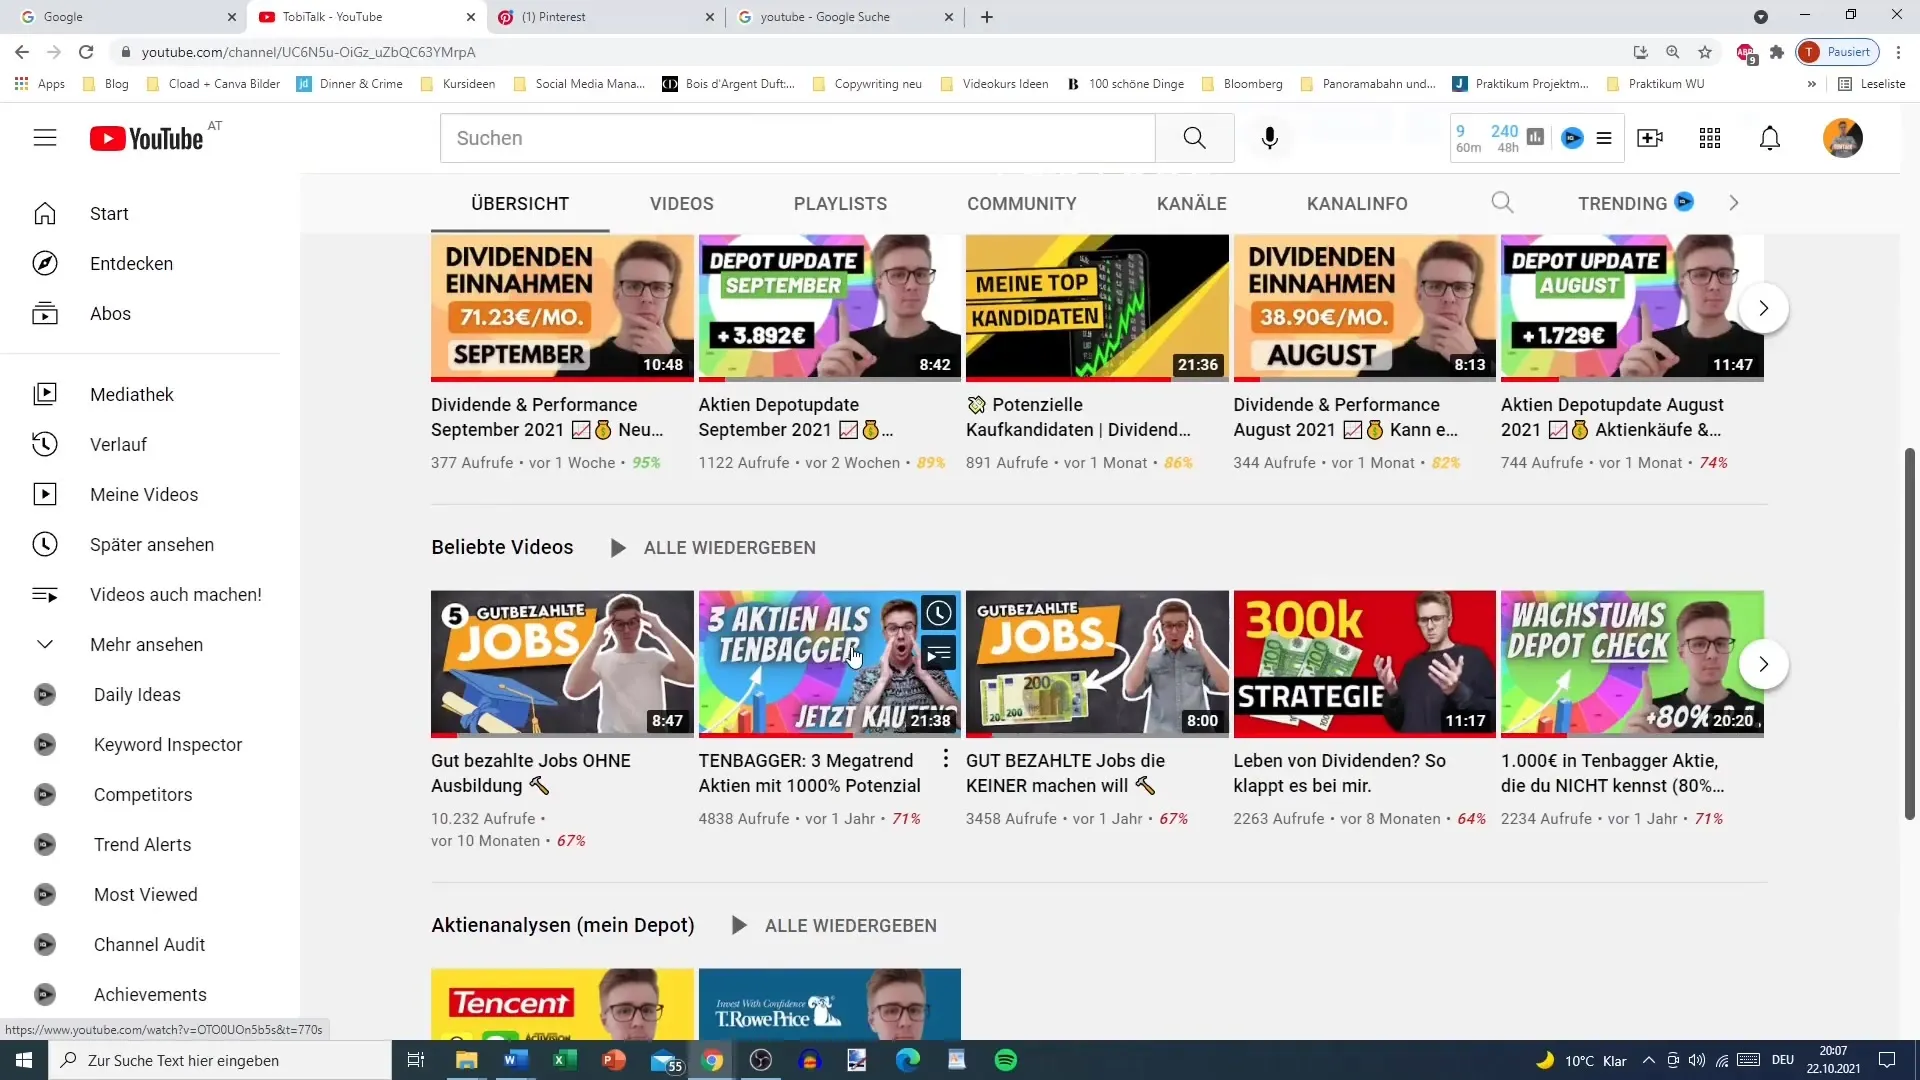
Task: Show hidden system tray icons
Action: (x=1649, y=1060)
